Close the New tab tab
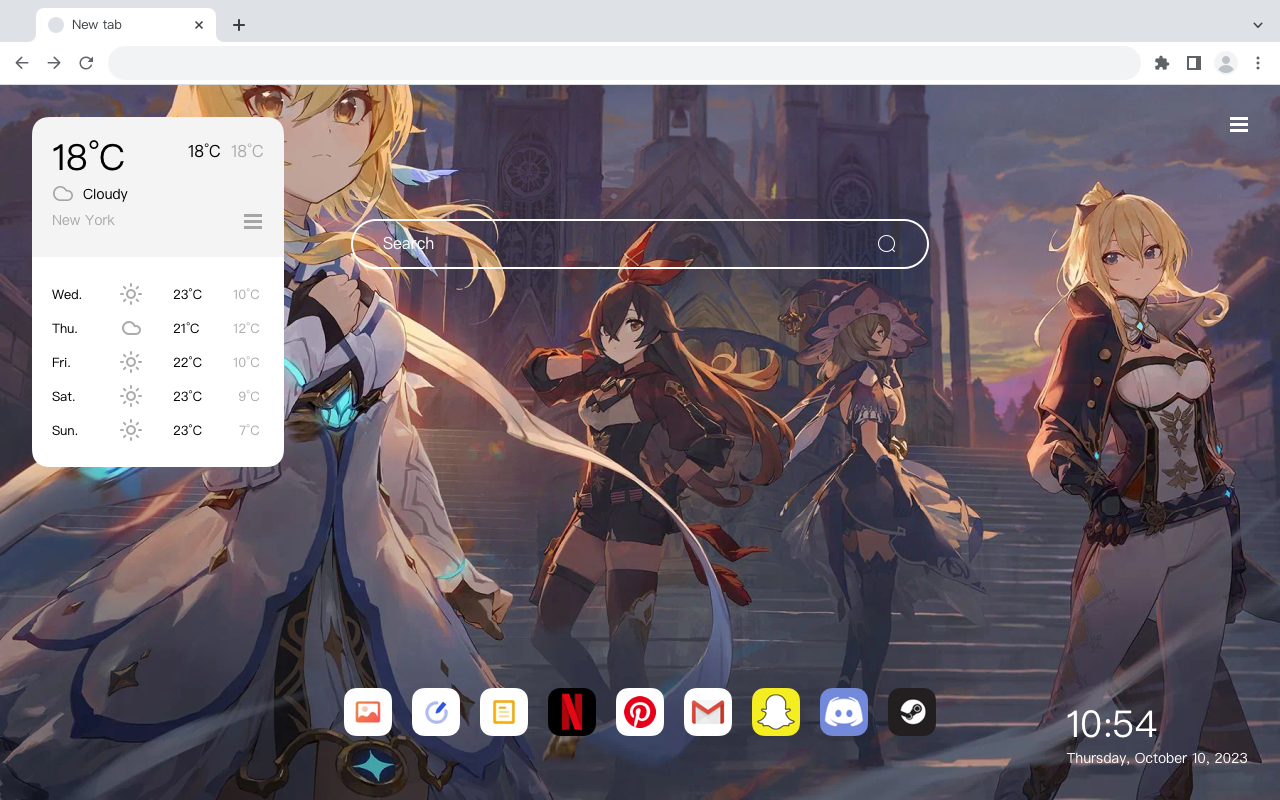Image resolution: width=1280 pixels, height=800 pixels. click(x=200, y=25)
